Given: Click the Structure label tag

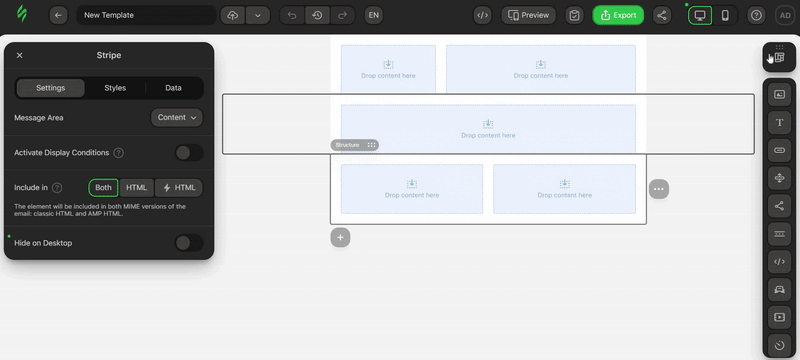Looking at the screenshot, I should (347, 145).
